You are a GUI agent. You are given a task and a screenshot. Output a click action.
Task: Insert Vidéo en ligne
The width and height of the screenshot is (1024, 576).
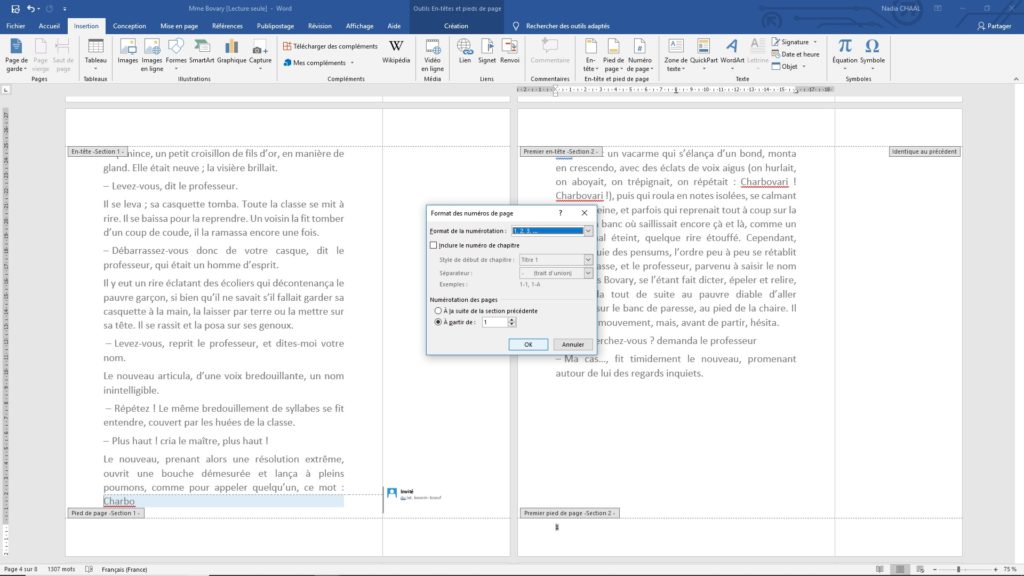pos(432,55)
